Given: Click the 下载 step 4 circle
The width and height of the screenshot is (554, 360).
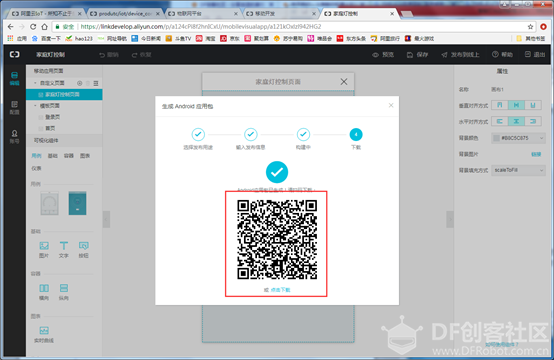Looking at the screenshot, I should click(x=356, y=134).
